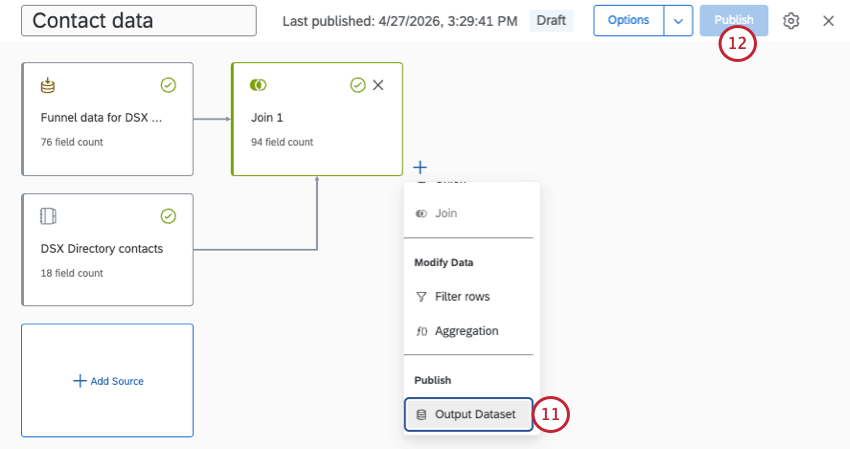This screenshot has height=449, width=850.
Task: Expand the Options dropdown arrow
Action: point(678,21)
